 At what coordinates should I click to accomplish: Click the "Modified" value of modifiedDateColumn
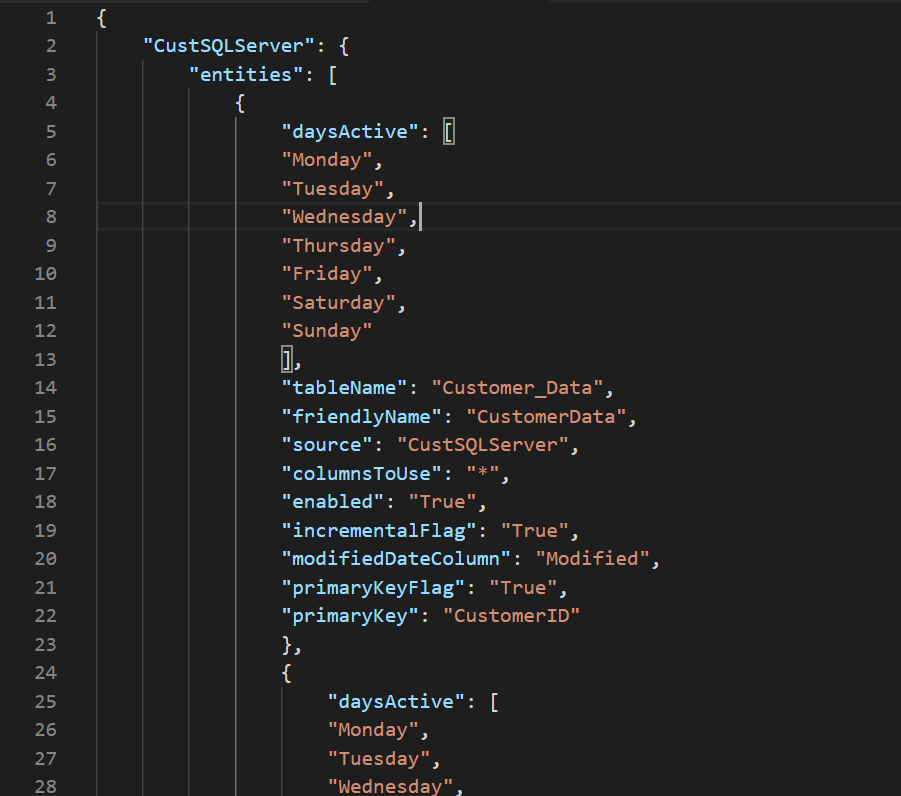(593, 558)
